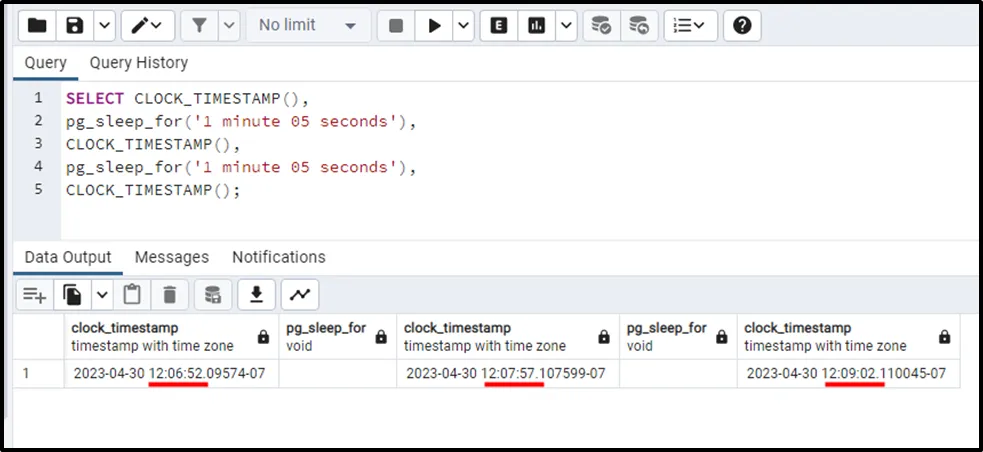Open the Help question mark icon
The image size is (983, 452).
[x=741, y=26]
